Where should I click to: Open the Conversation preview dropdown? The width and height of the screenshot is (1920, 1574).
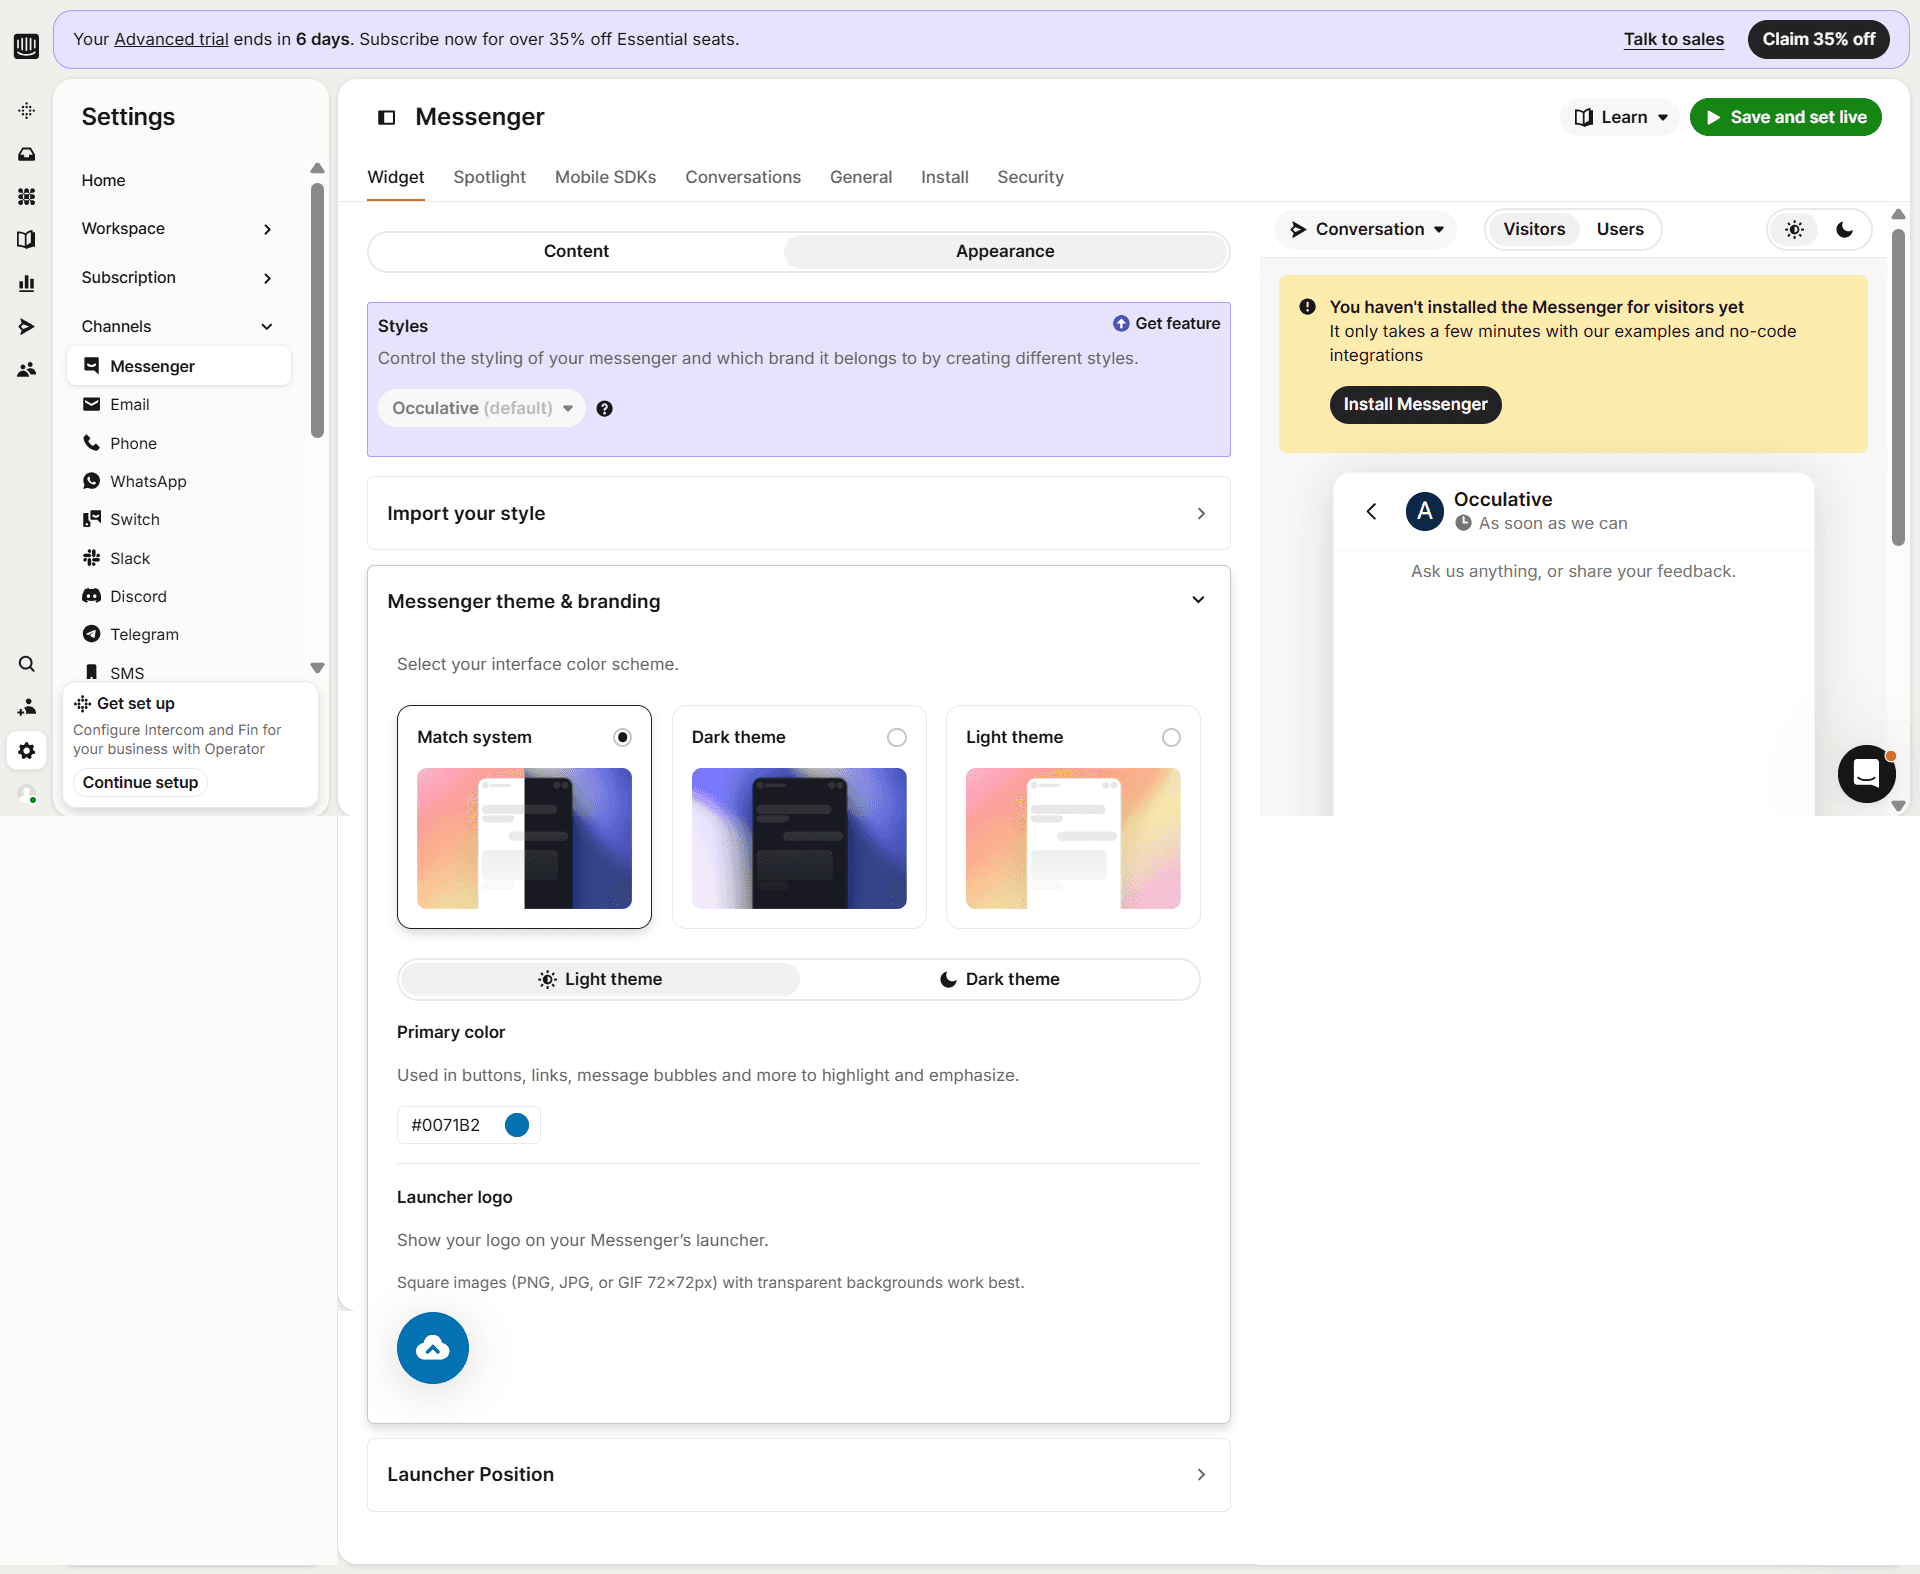pos(1366,229)
